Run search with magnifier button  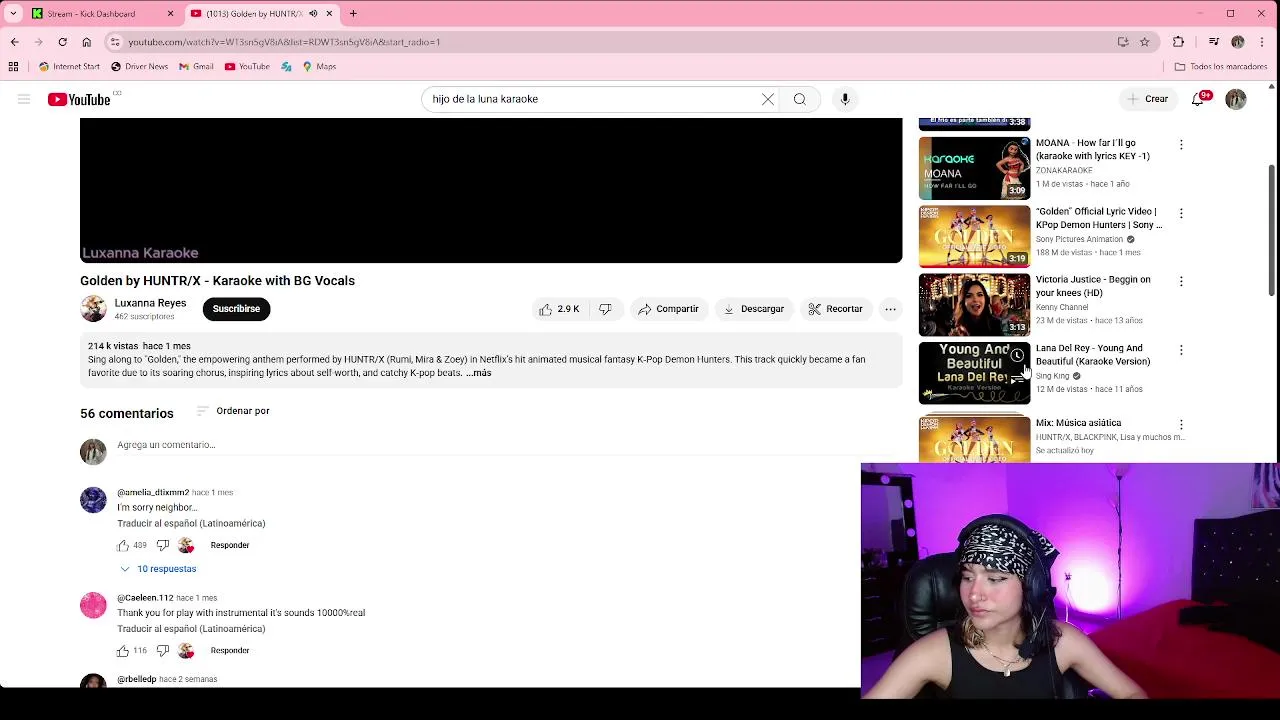(x=800, y=99)
